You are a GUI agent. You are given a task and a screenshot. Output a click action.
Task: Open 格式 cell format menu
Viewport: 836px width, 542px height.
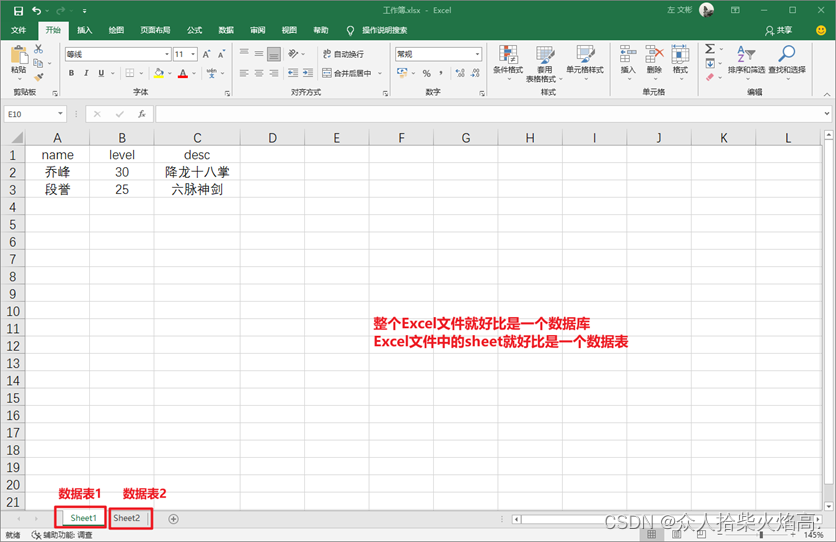[680, 63]
